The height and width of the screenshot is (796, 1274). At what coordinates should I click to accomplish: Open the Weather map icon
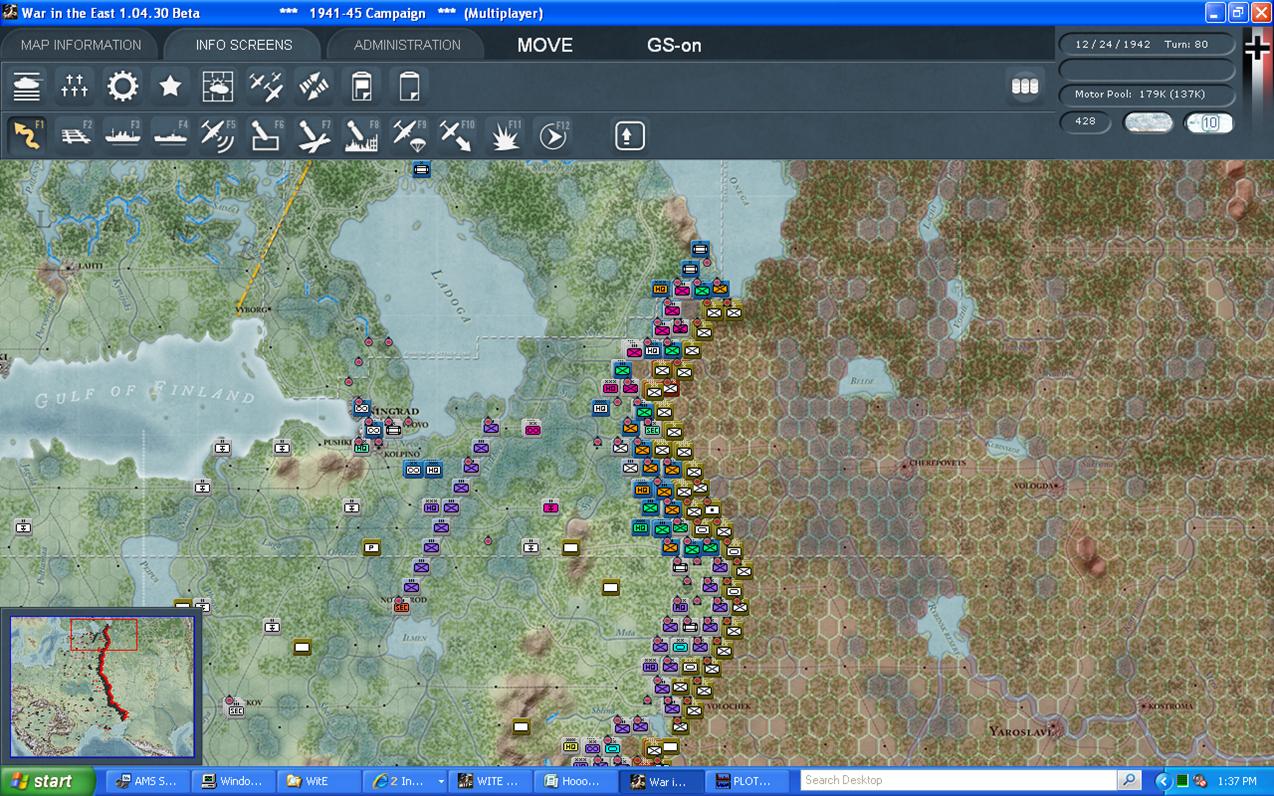tap(218, 86)
